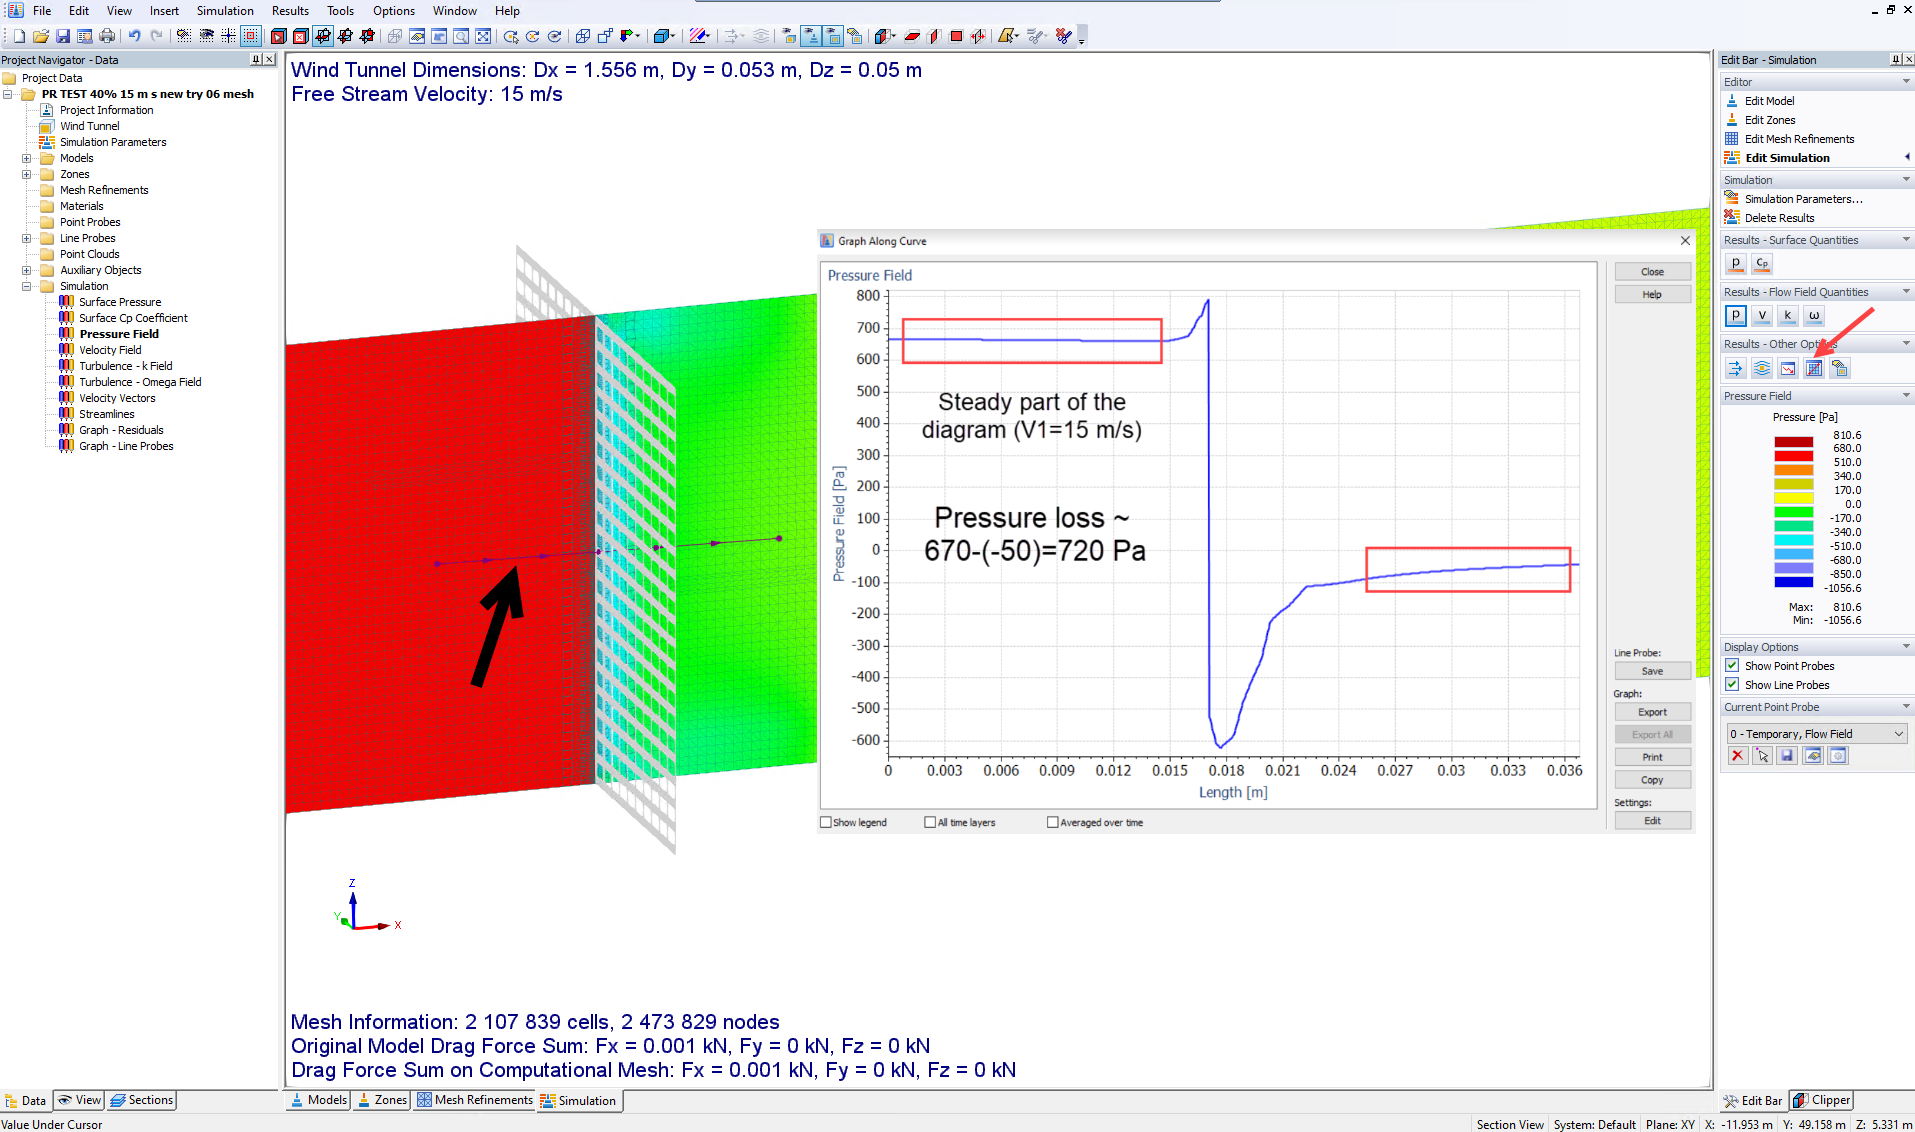Switch to the Mesh Refinements bottom tab
The width and height of the screenshot is (1915, 1132).
coord(475,1100)
